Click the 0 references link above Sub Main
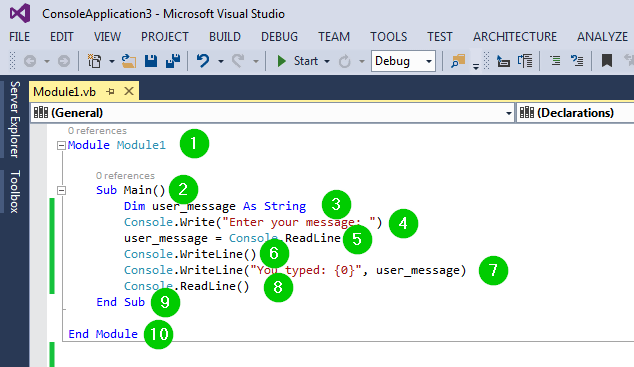This screenshot has height=367, width=634. (125, 176)
